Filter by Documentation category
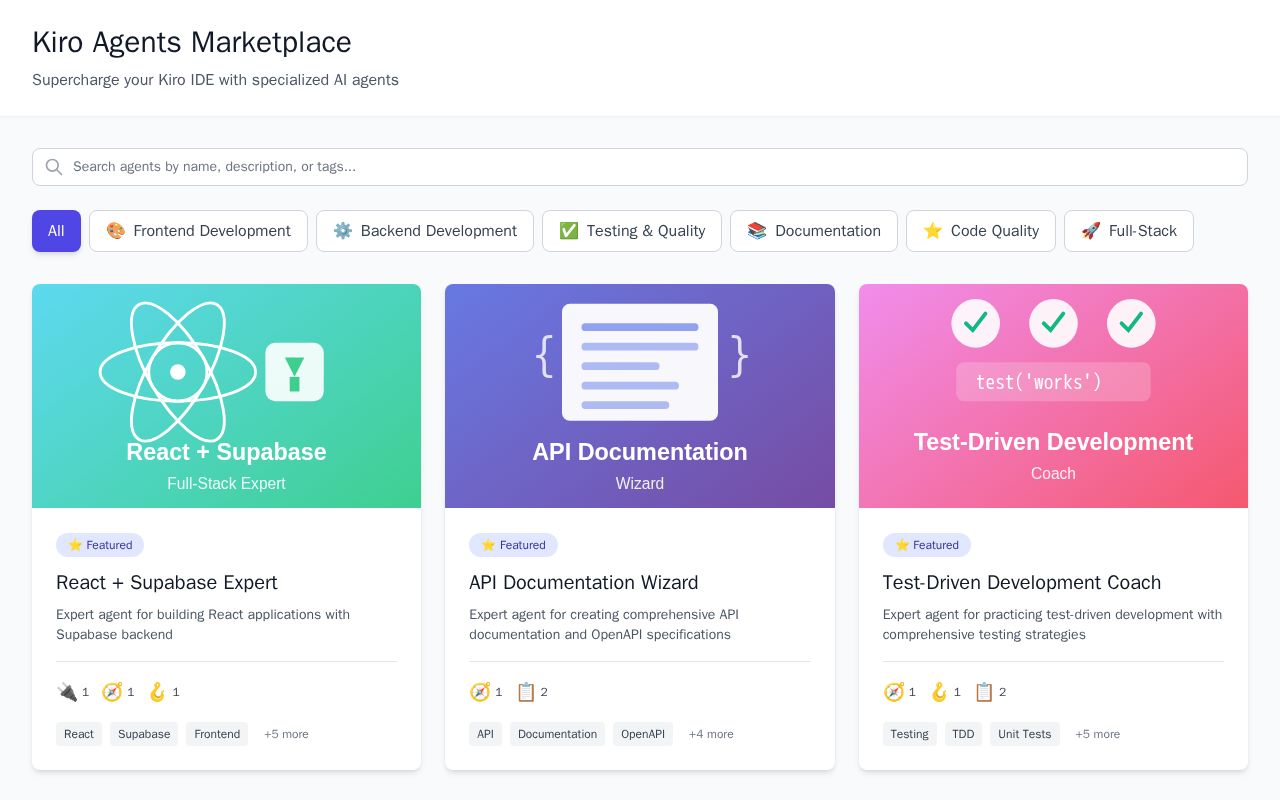 pos(814,231)
